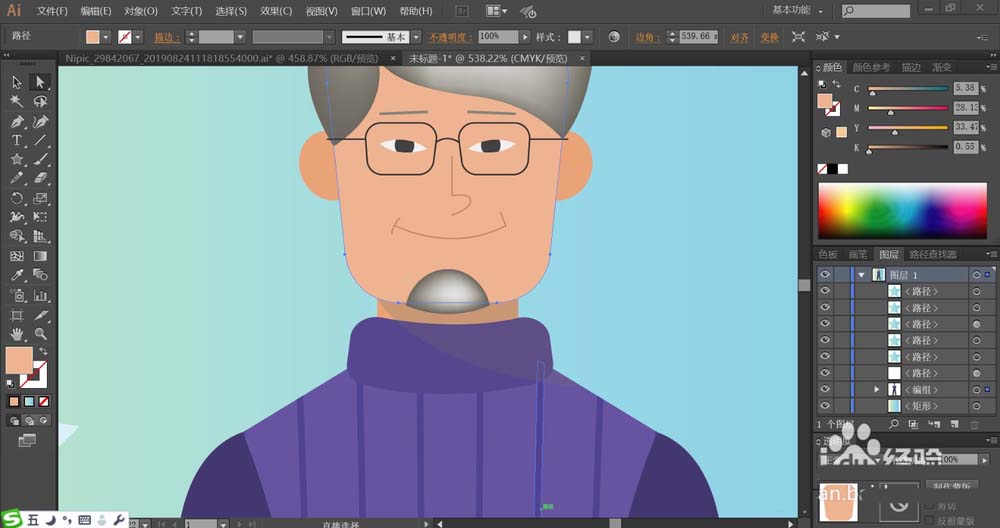Open the 基本 brush definition dropdown
This screenshot has height=528, width=1000.
point(416,37)
